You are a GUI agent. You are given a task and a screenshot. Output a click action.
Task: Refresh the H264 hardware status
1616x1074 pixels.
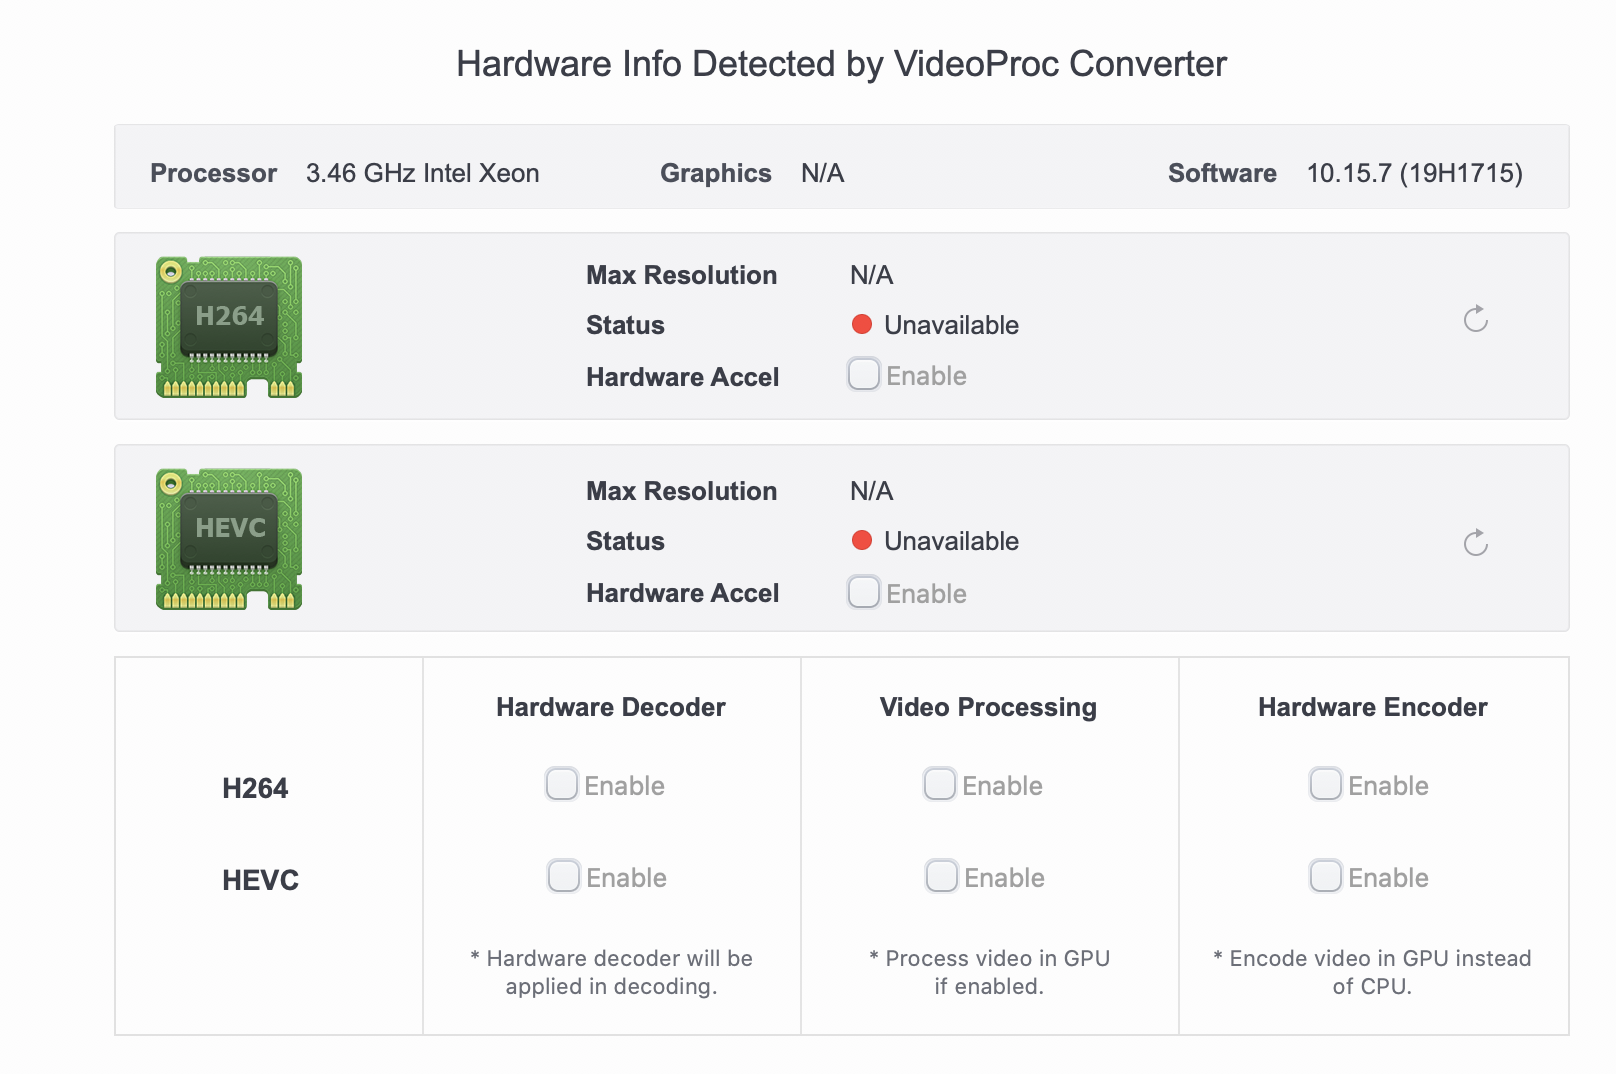click(1475, 319)
